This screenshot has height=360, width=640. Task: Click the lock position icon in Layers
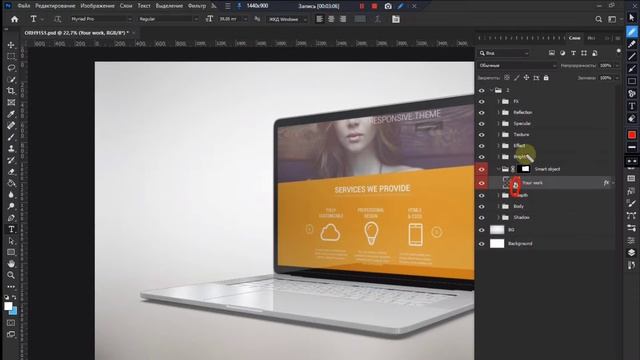pos(526,78)
